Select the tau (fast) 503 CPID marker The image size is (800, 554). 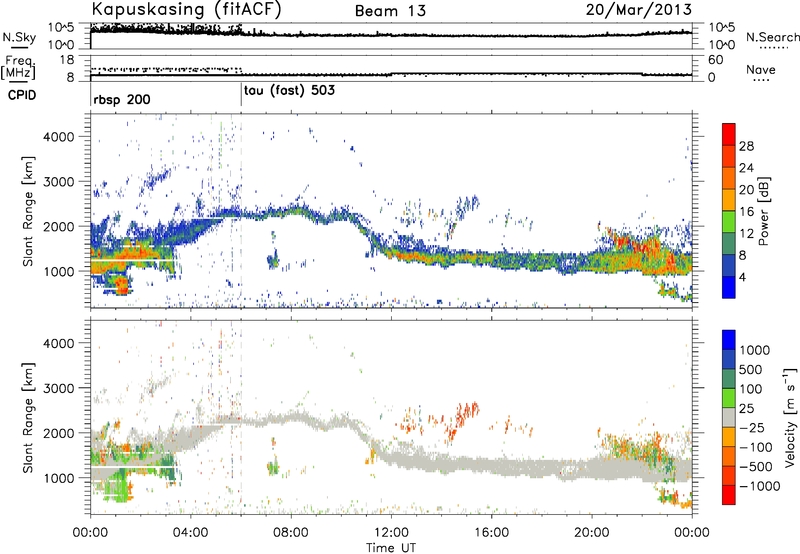pyautogui.click(x=290, y=91)
